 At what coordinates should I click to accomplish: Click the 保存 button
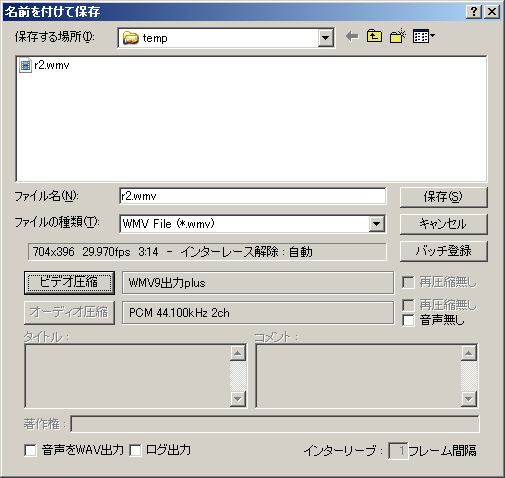click(443, 197)
